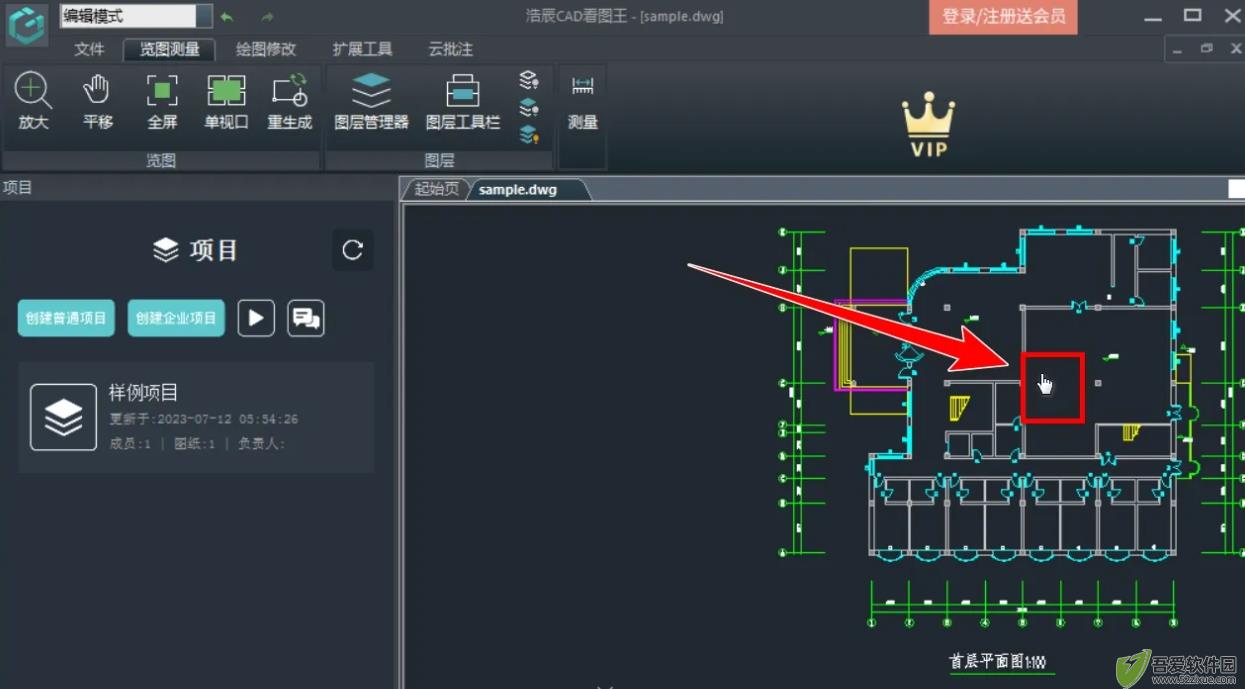Click the play button in project panel
Image resolution: width=1245 pixels, height=689 pixels.
(256, 318)
